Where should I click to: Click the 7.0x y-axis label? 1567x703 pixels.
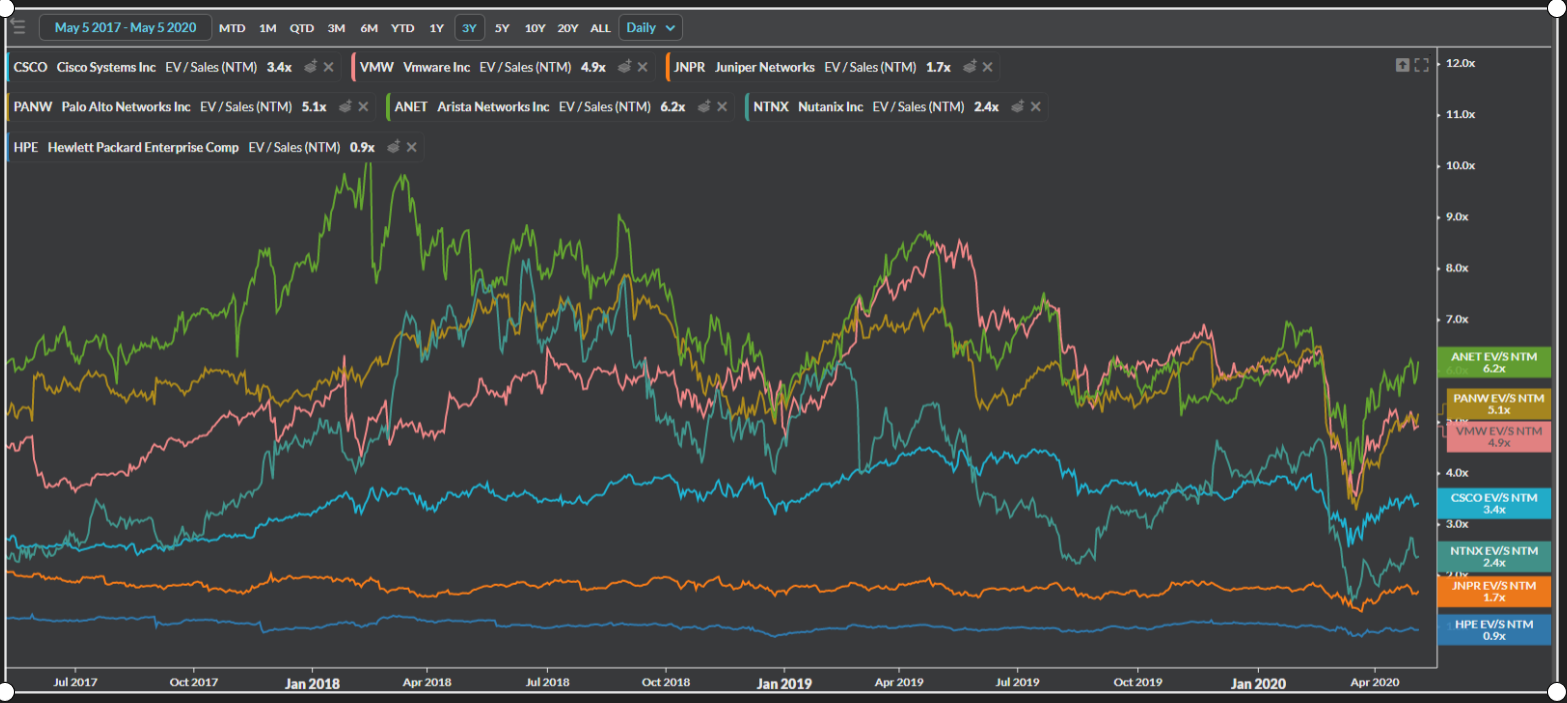pyautogui.click(x=1458, y=319)
